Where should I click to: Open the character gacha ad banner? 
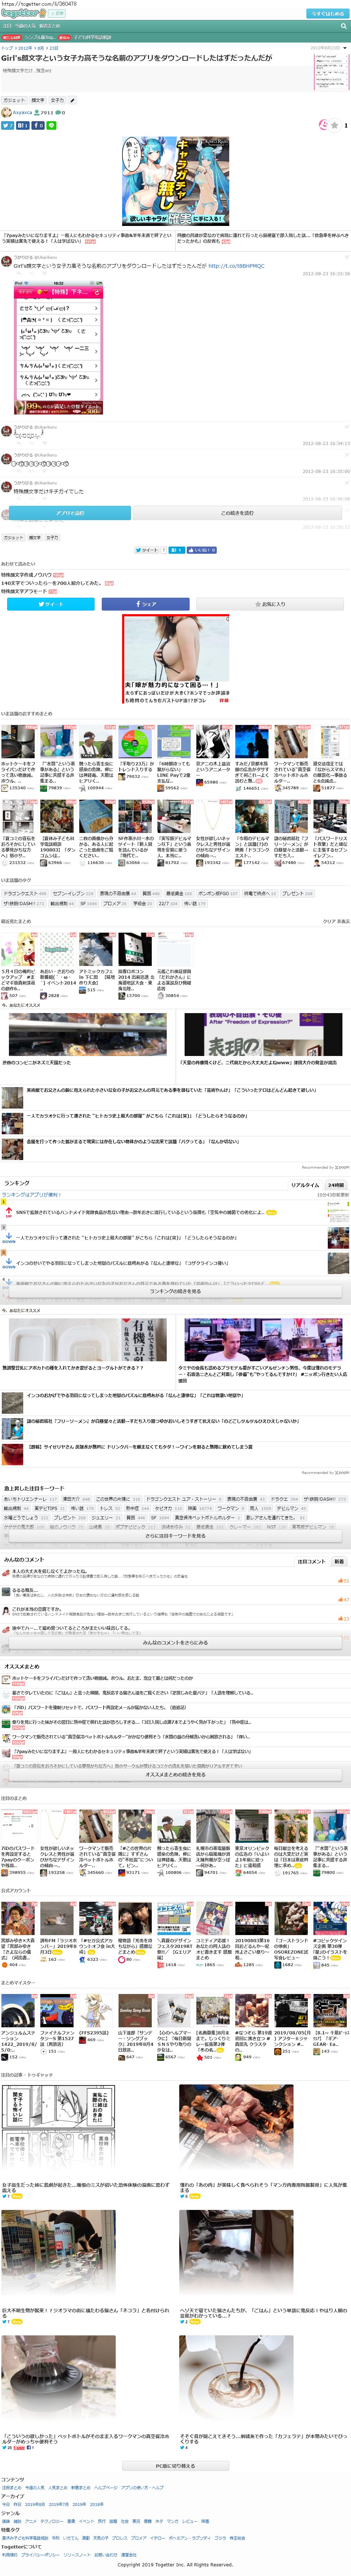click(175, 181)
